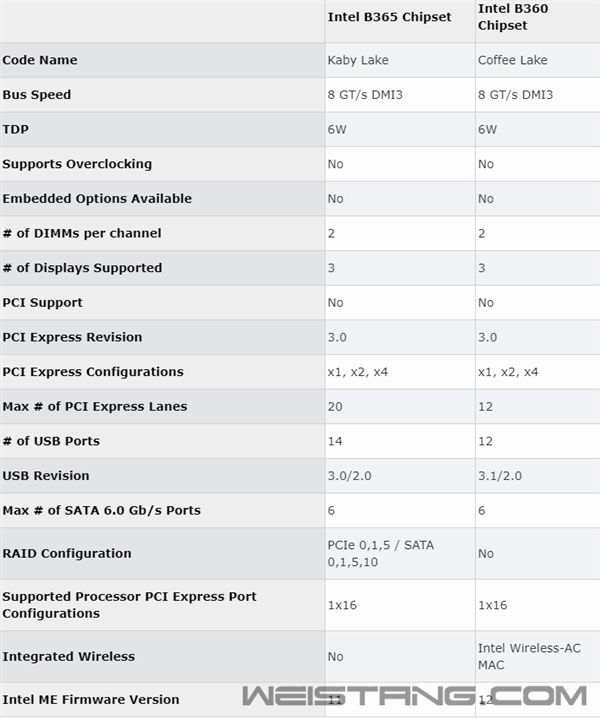
Task: Click the B365 USB ports value 14
Action: coord(335,441)
